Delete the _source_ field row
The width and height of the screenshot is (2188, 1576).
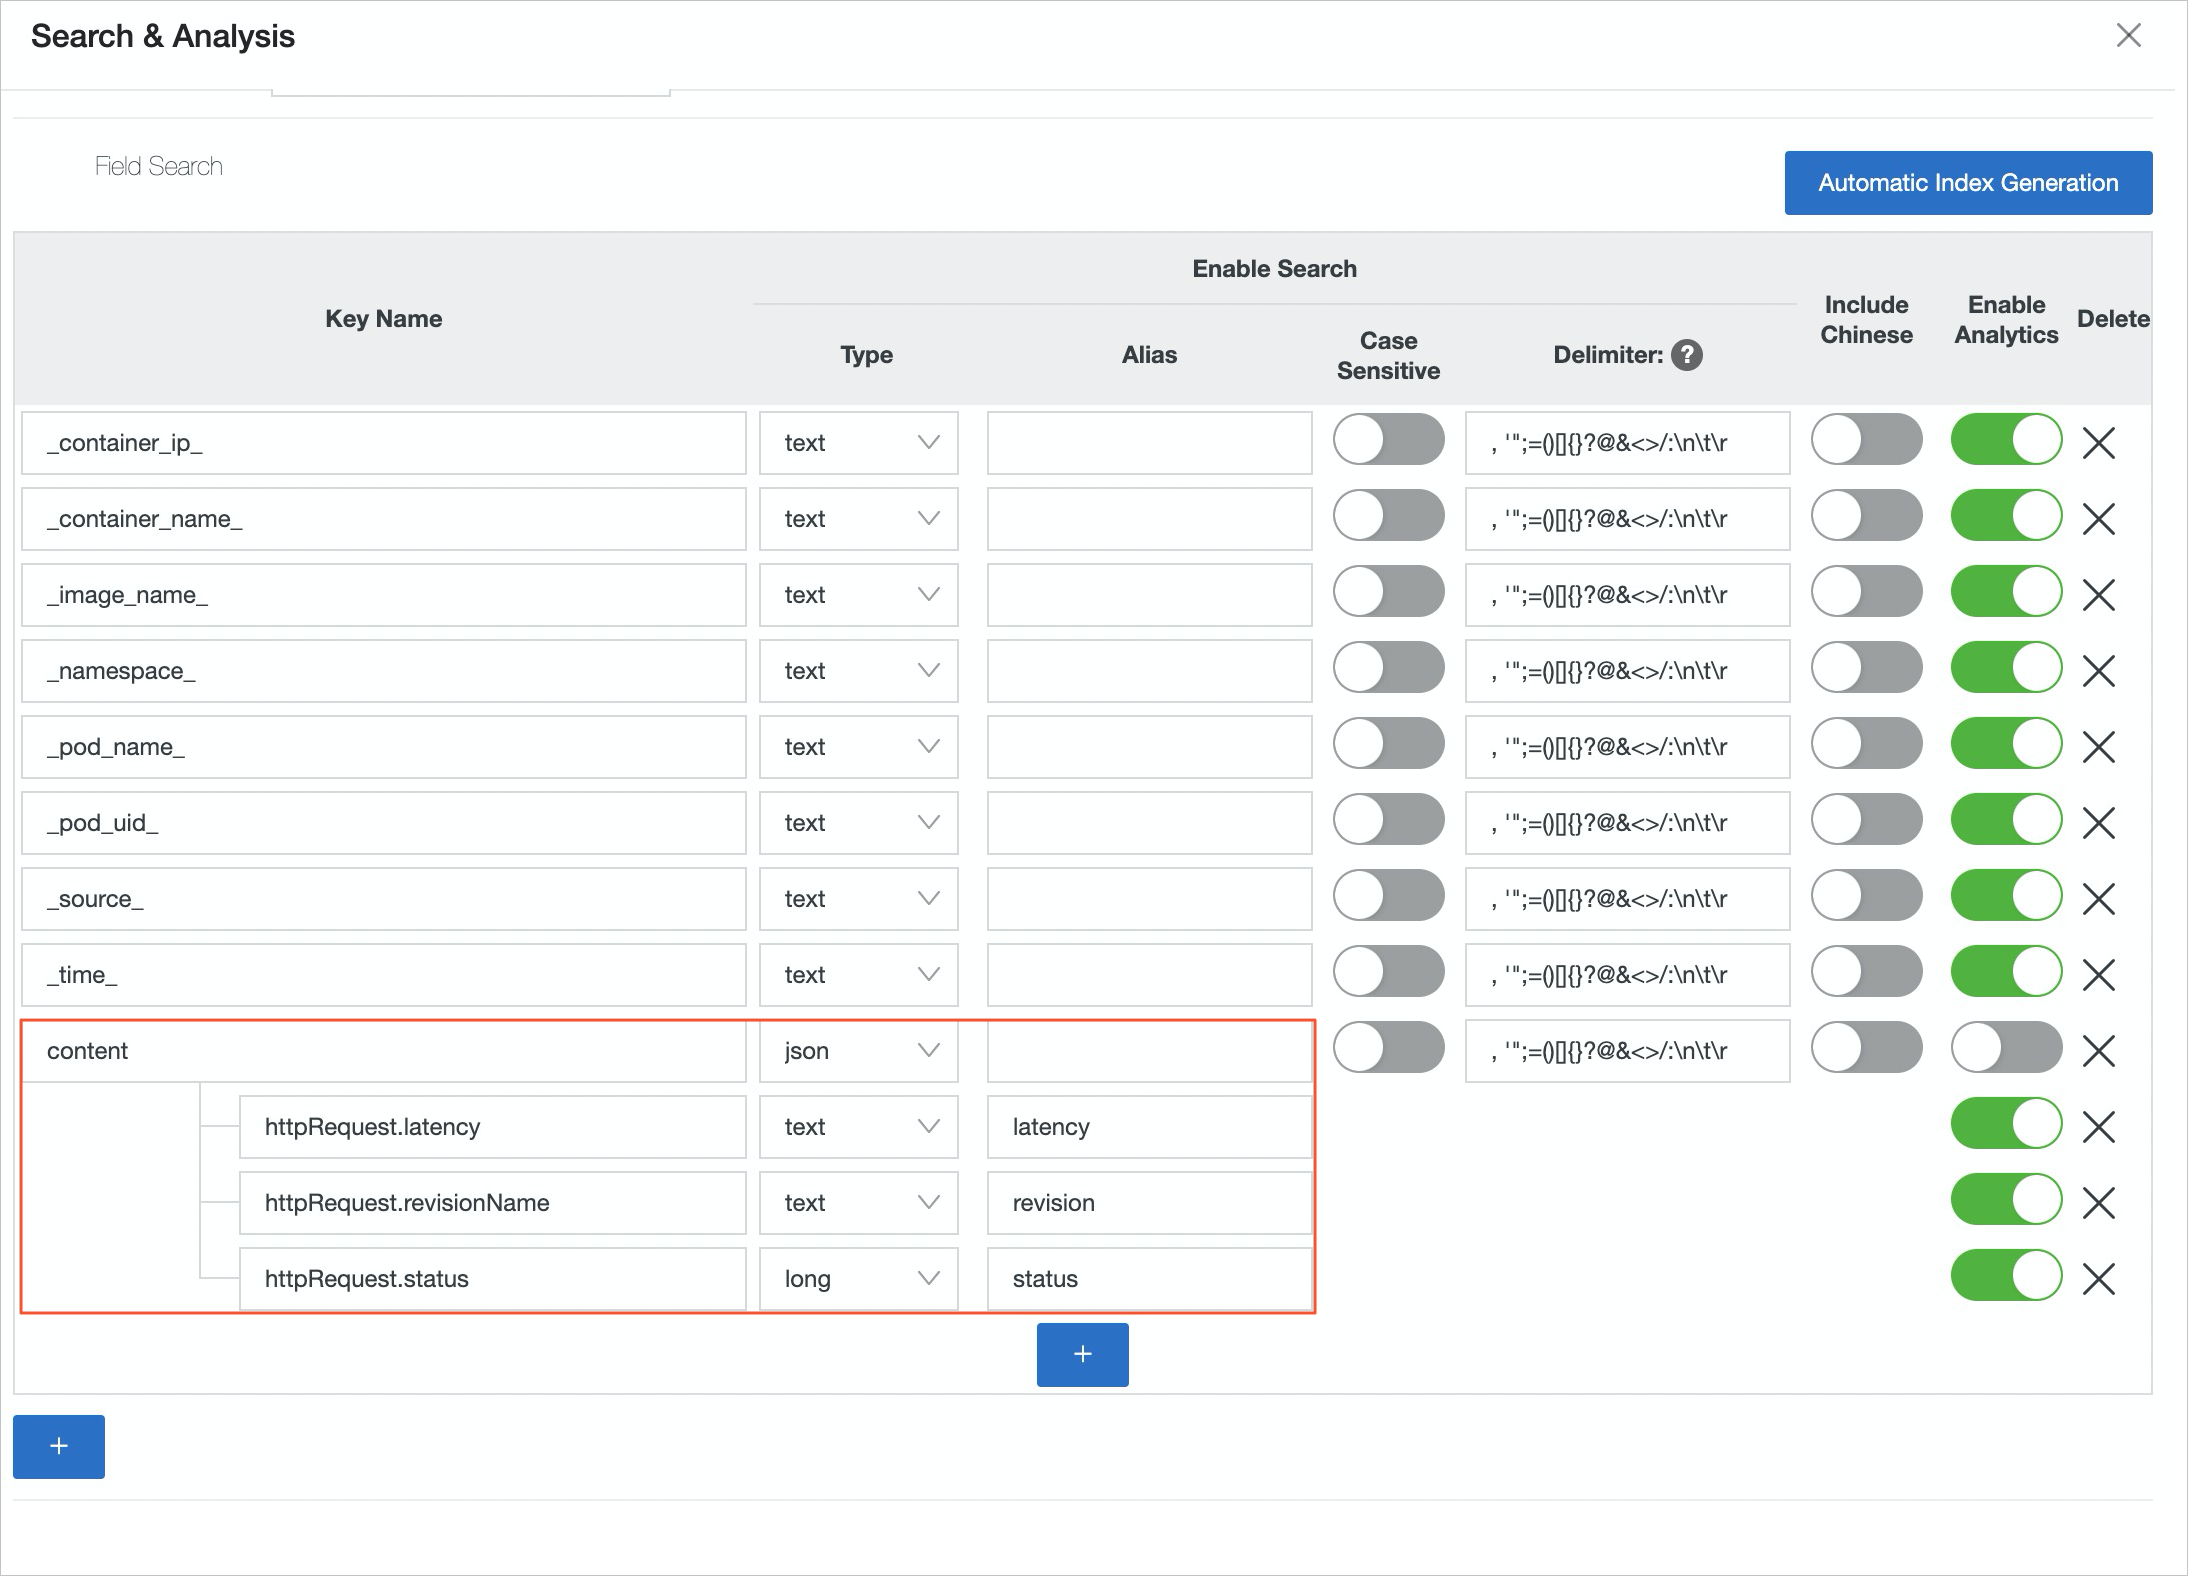pos(2098,898)
